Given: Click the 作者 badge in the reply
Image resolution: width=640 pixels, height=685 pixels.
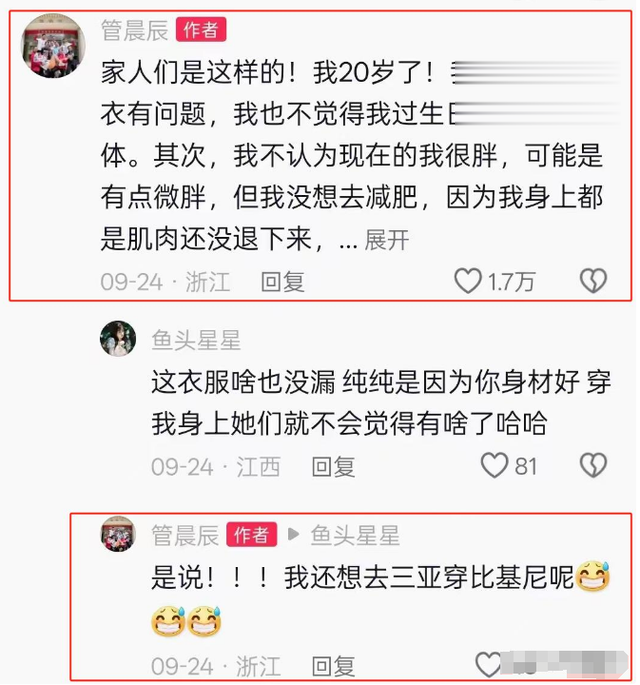Looking at the screenshot, I should [x=252, y=534].
